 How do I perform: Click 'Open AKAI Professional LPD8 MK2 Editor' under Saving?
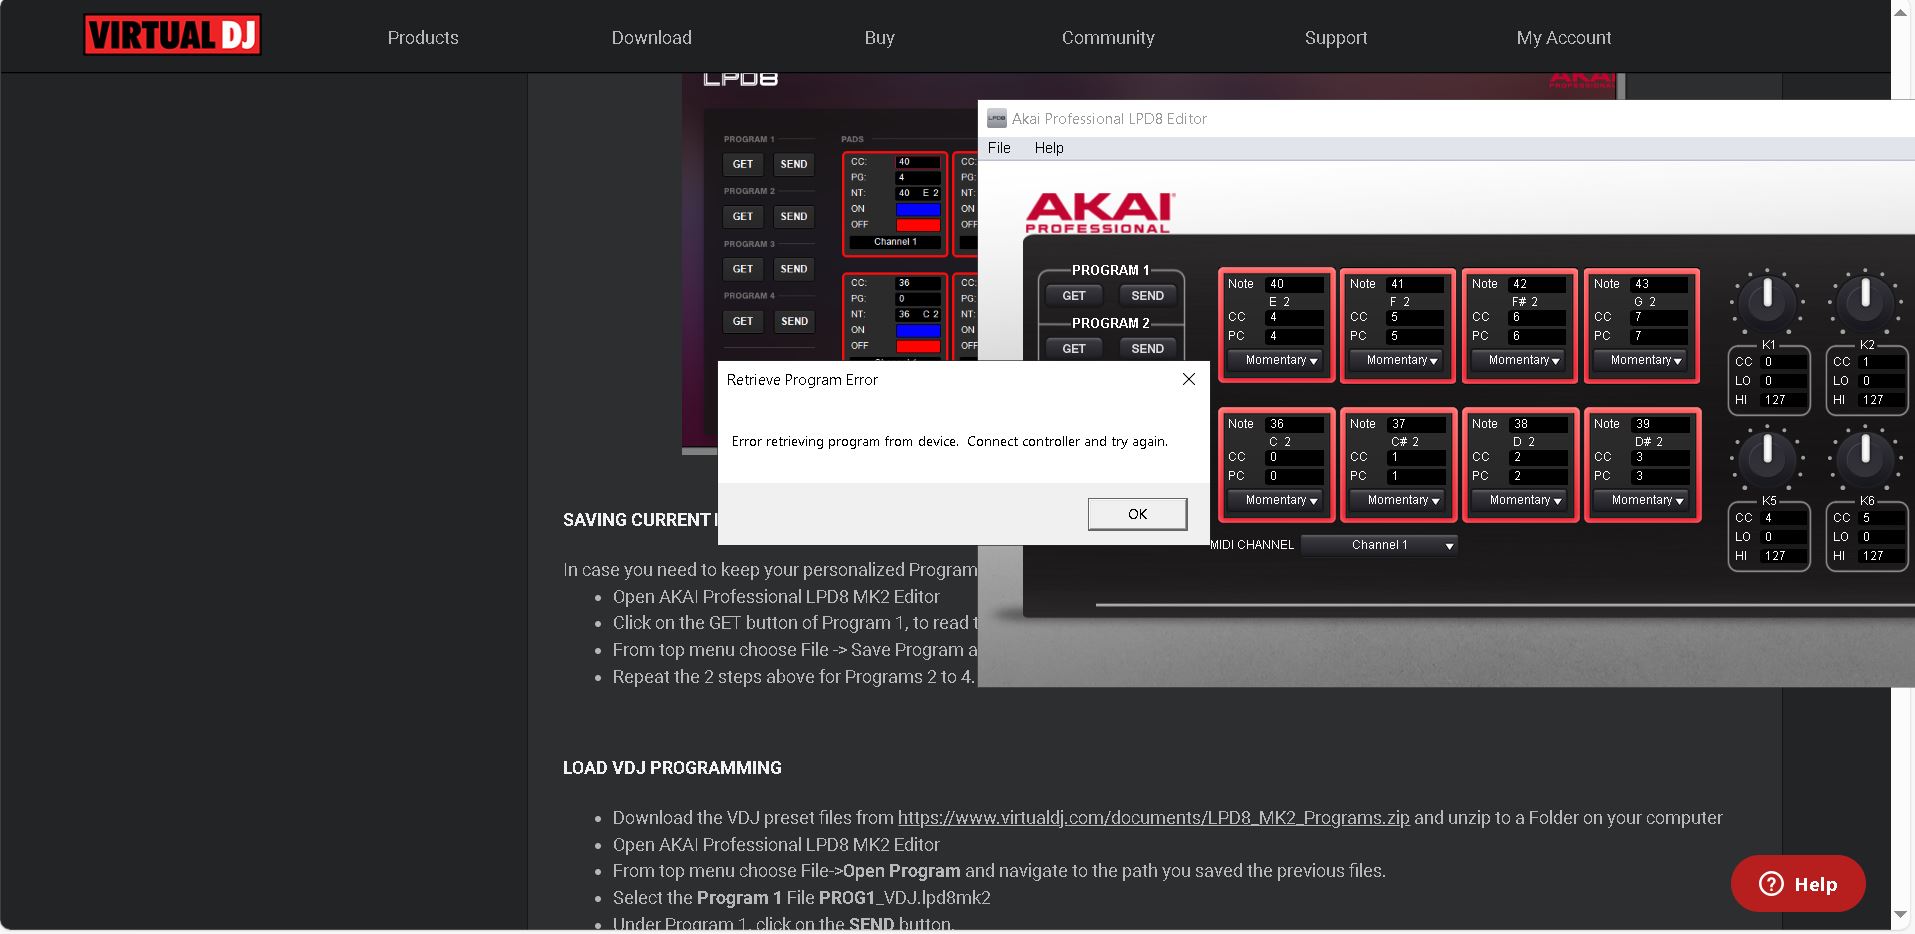click(x=776, y=597)
